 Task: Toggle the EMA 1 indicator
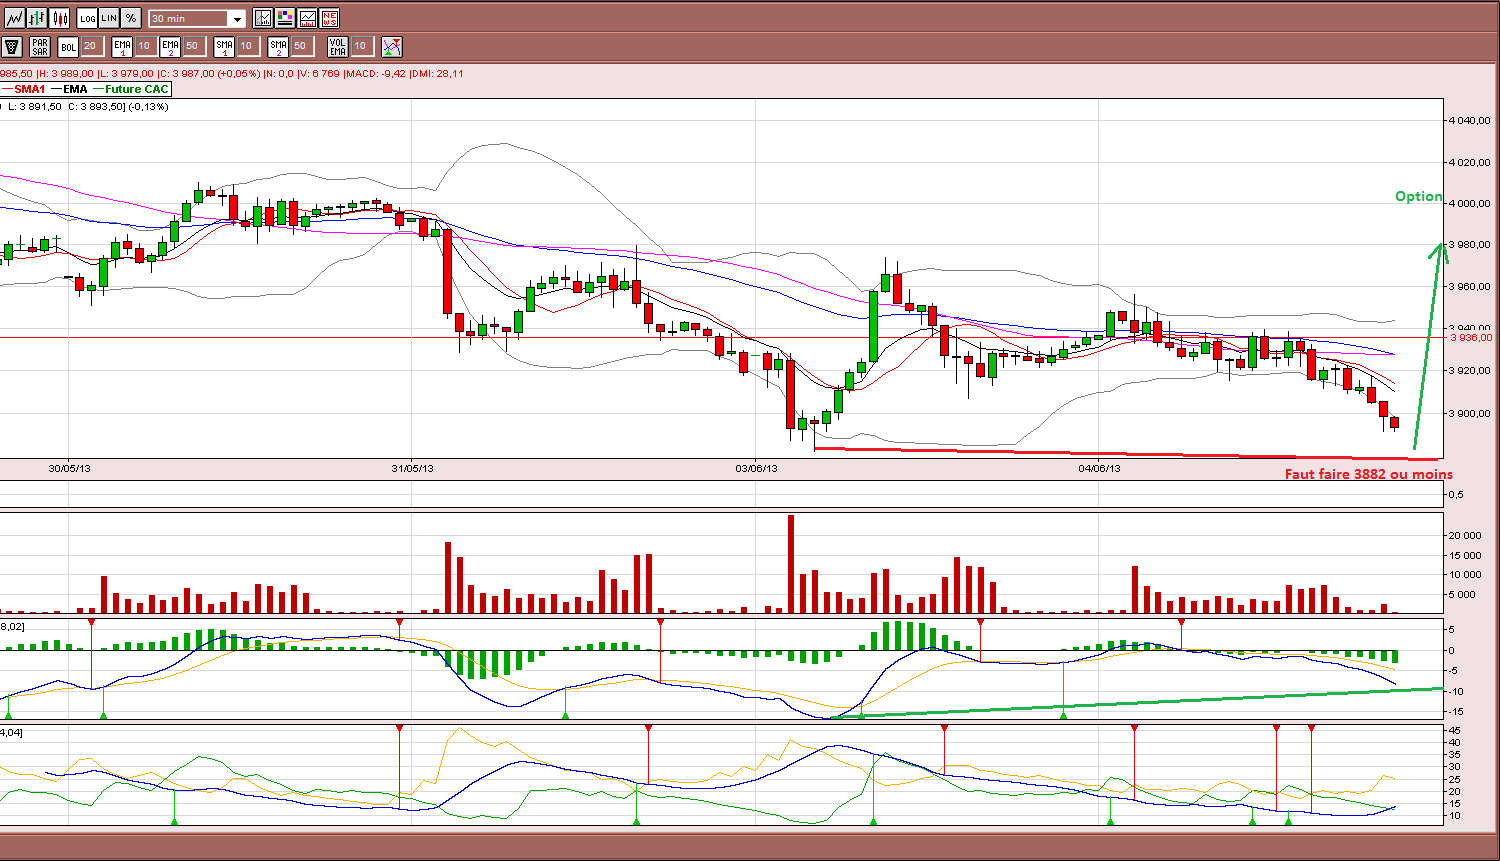pos(122,46)
